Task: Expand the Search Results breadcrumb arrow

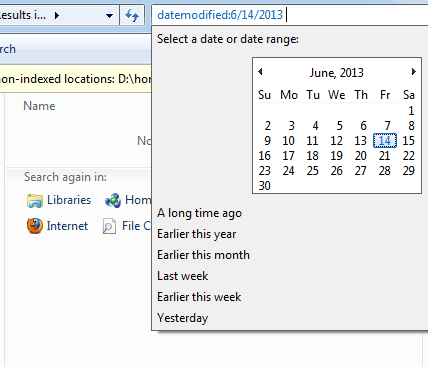Action: (57, 15)
